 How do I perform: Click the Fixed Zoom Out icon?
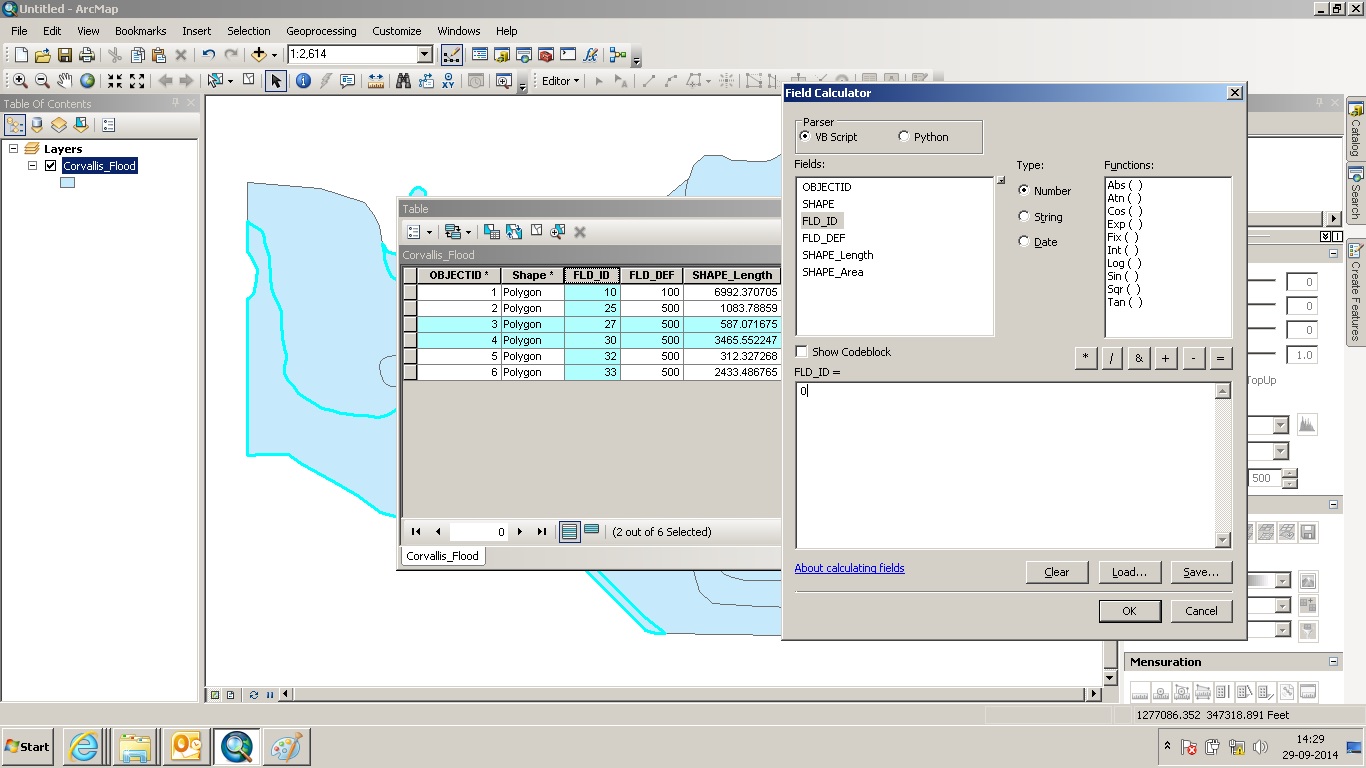pos(137,81)
